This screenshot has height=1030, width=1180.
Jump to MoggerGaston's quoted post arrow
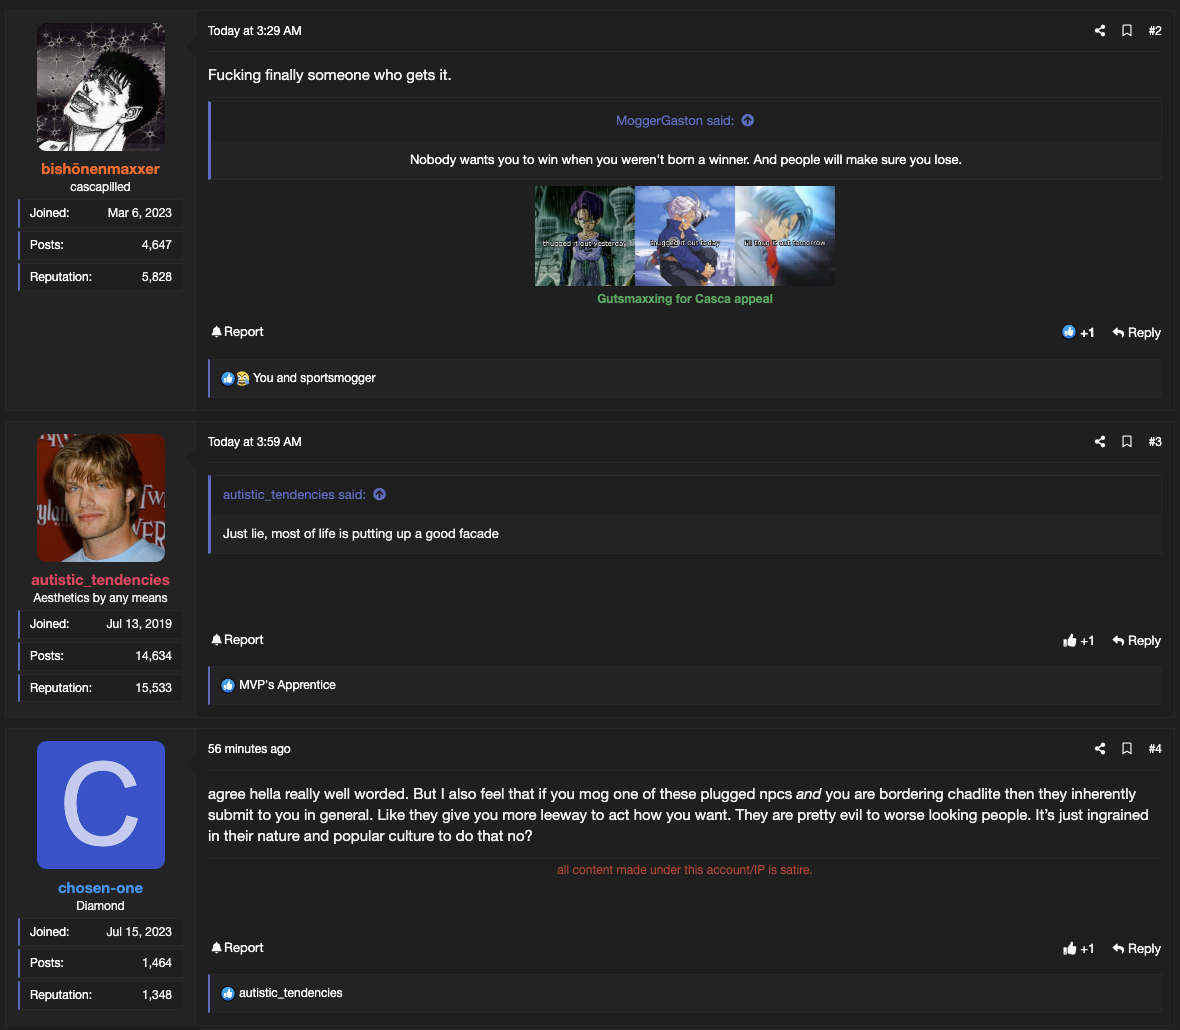(x=747, y=120)
